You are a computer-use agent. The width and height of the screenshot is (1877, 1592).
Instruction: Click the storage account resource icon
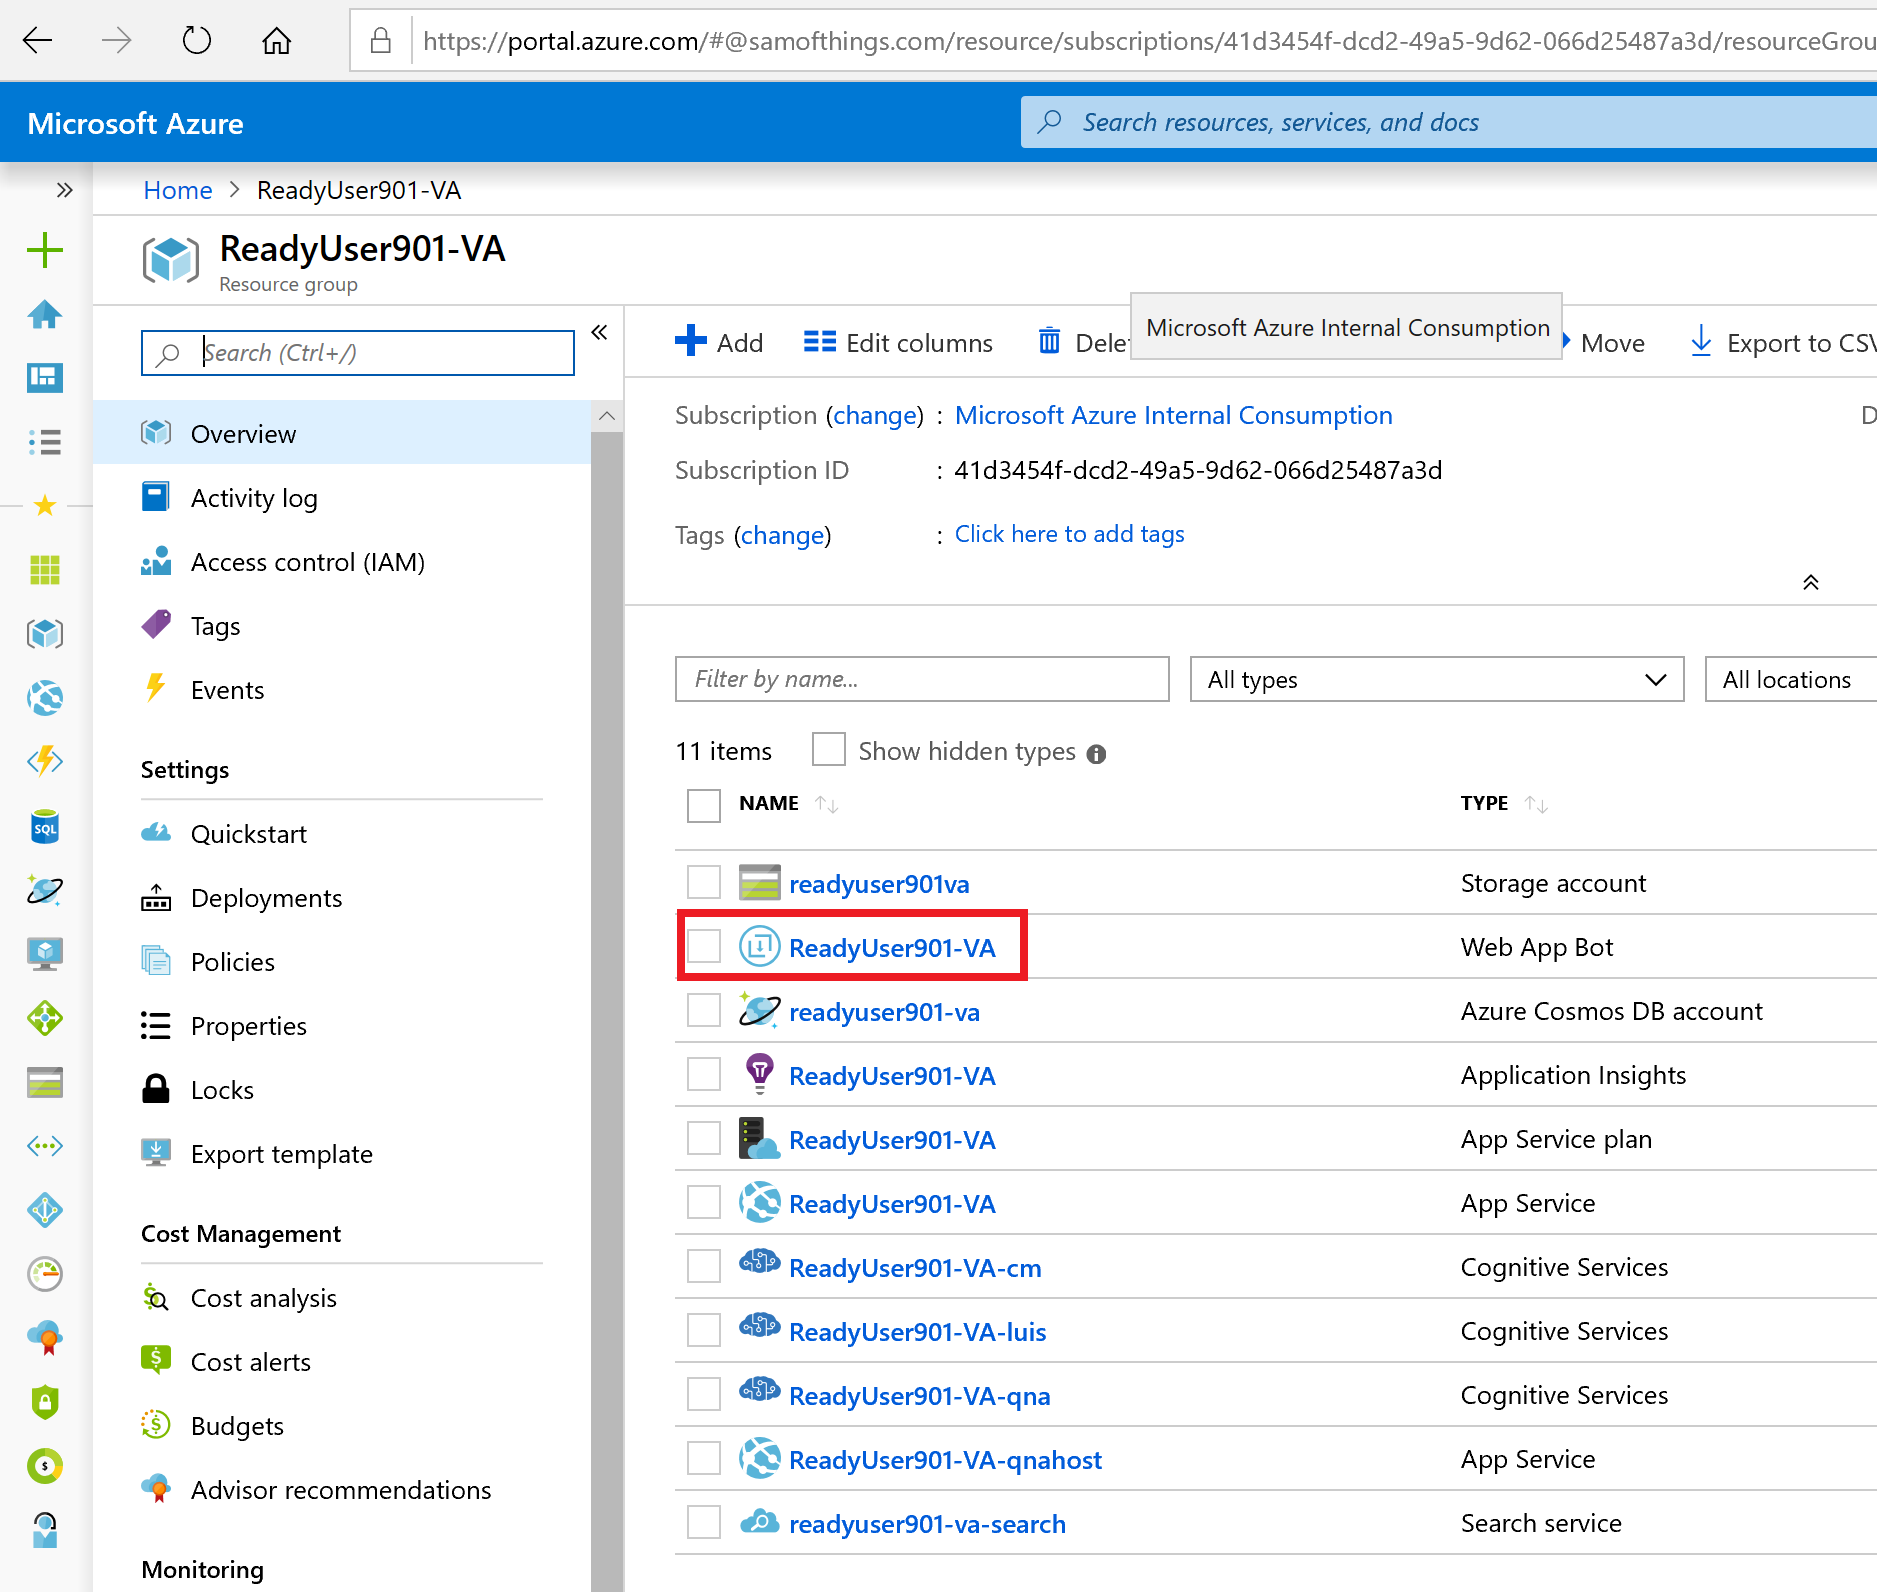(759, 882)
